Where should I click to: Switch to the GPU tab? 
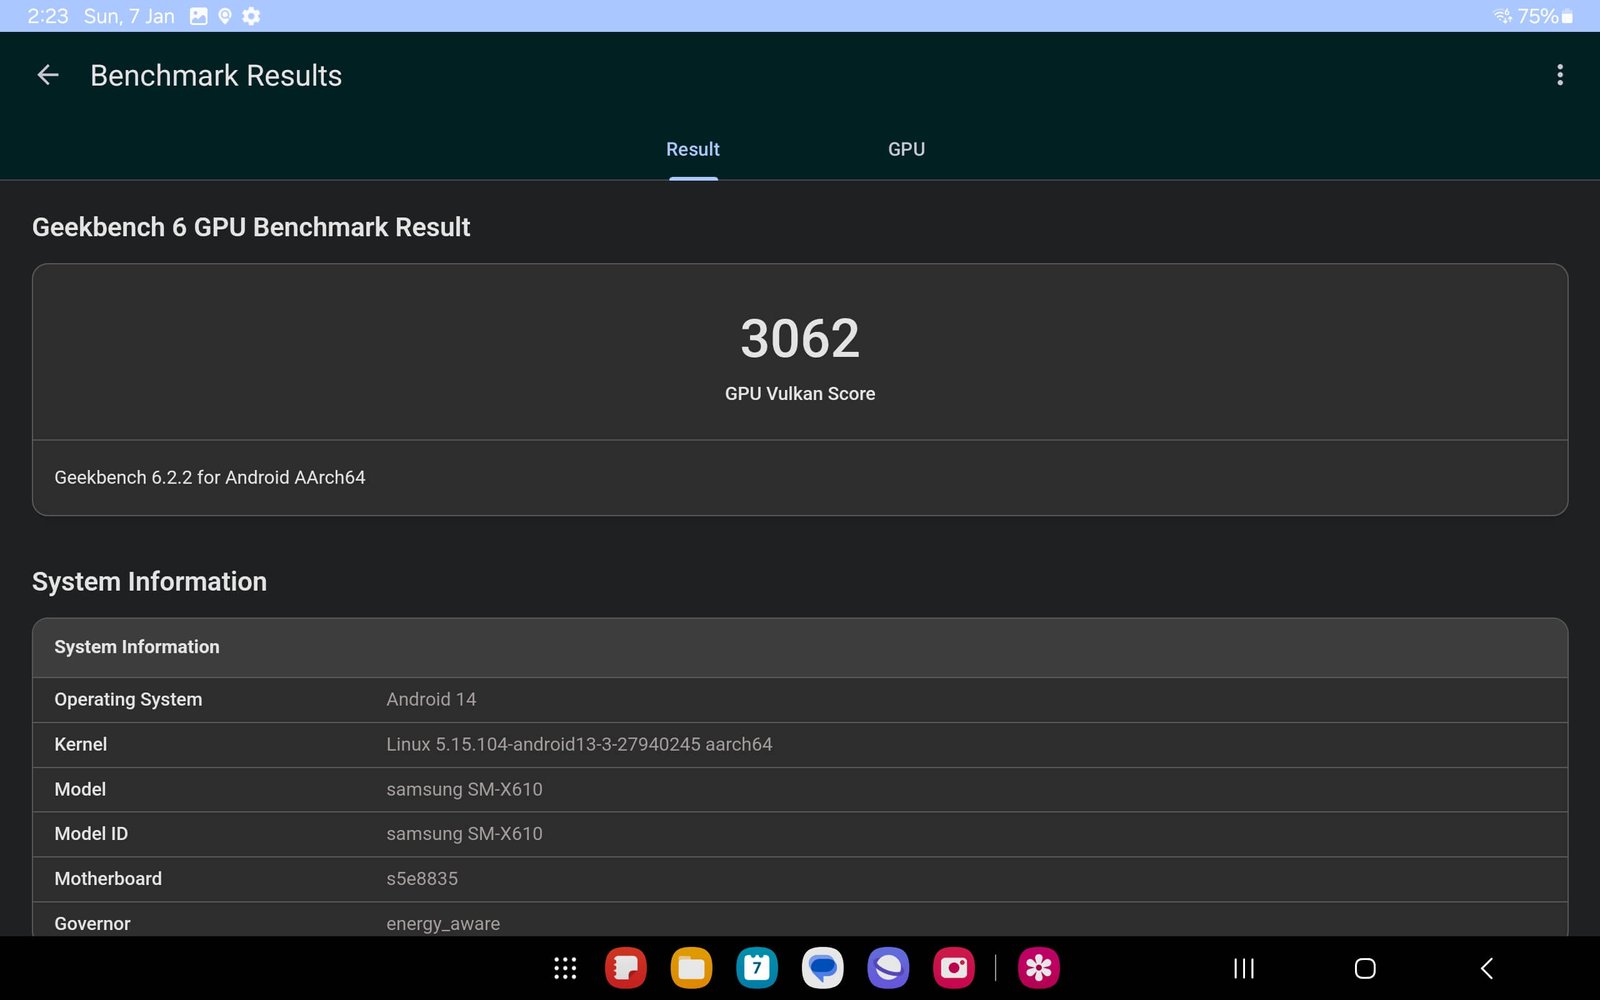click(x=906, y=149)
